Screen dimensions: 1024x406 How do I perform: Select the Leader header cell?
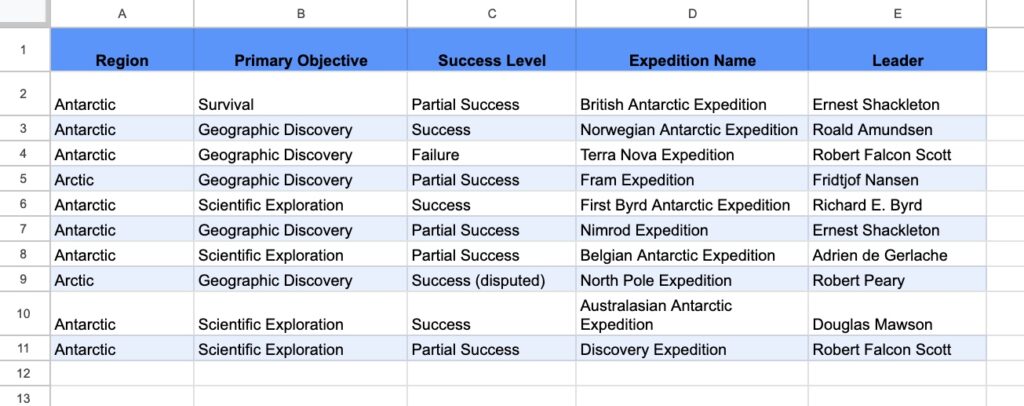897,60
